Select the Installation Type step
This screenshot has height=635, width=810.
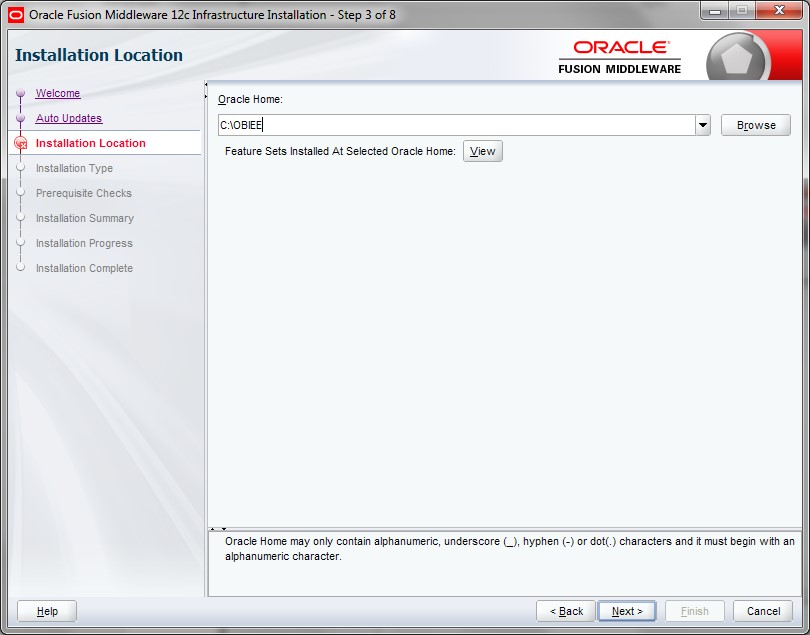[x=74, y=168]
